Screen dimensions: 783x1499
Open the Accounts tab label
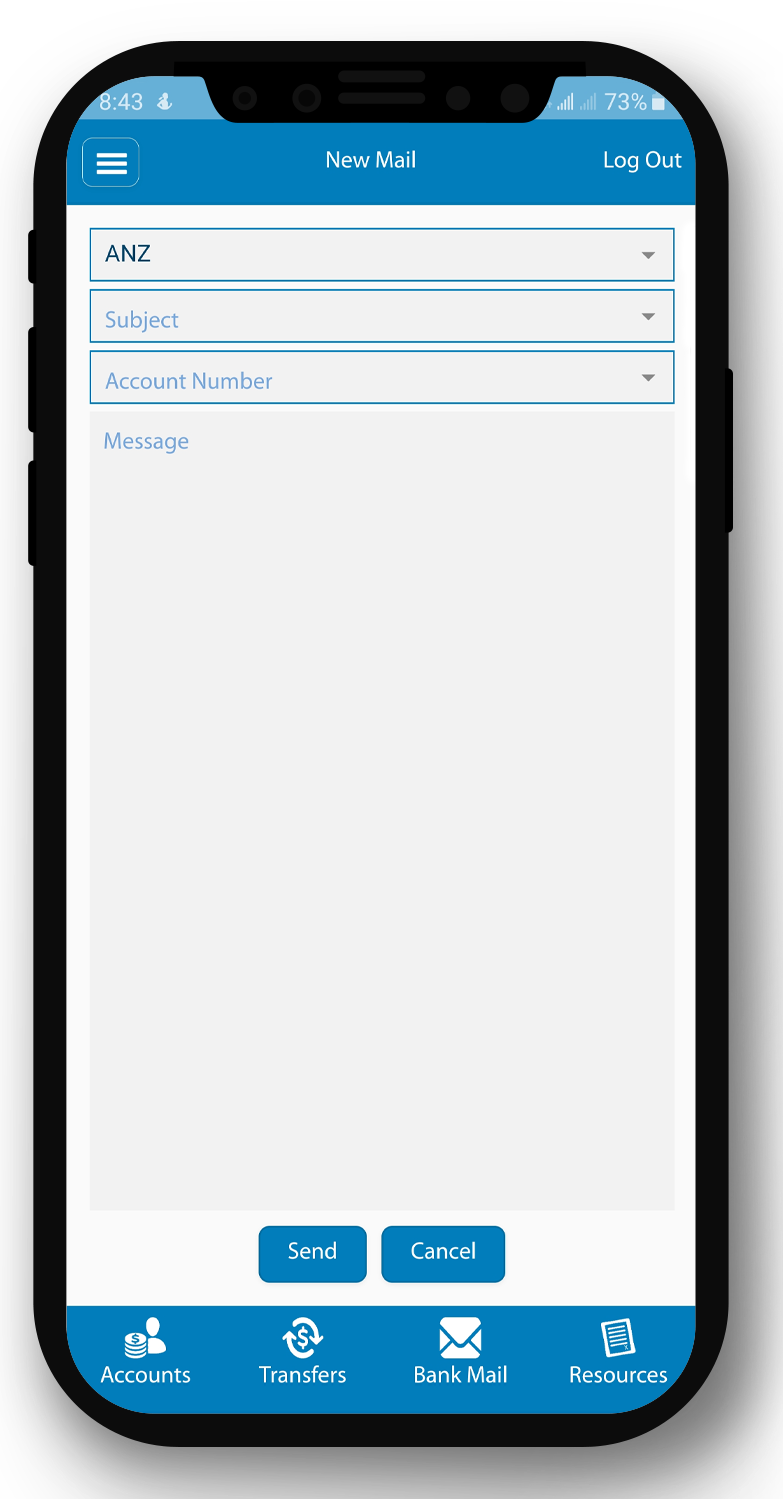145,1375
